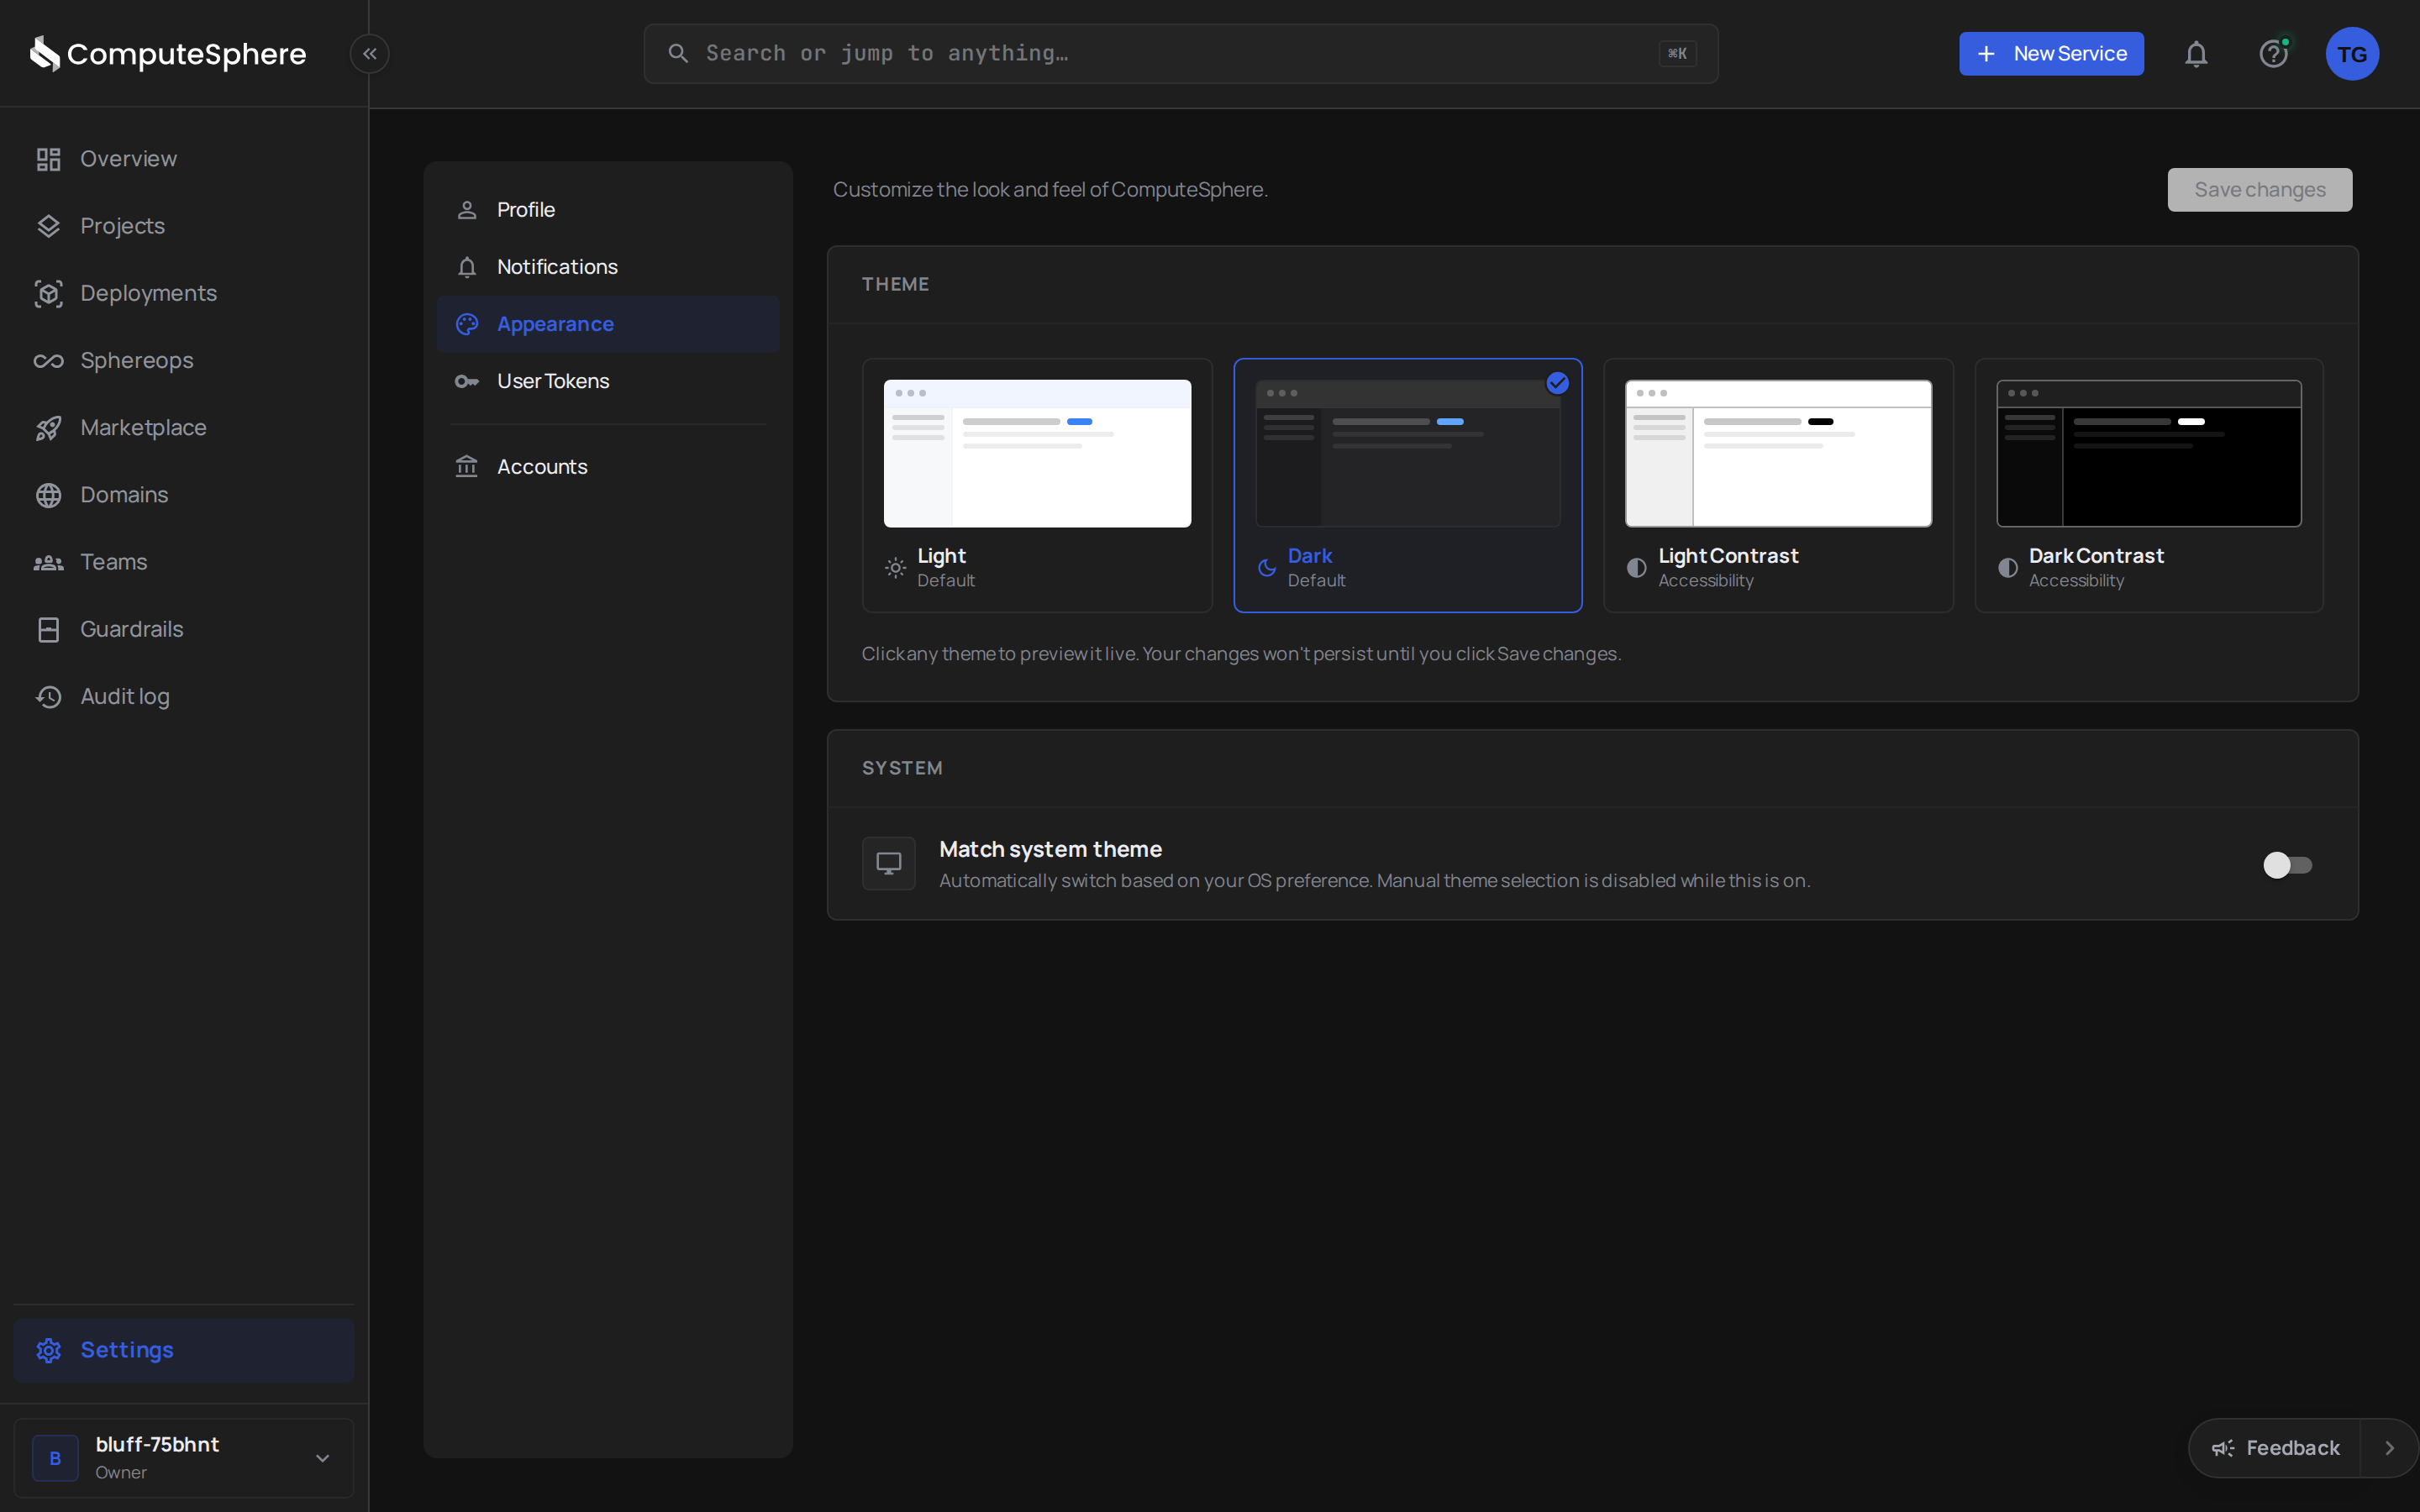Open the TG user avatar menu
The height and width of the screenshot is (1512, 2420).
(x=2352, y=54)
